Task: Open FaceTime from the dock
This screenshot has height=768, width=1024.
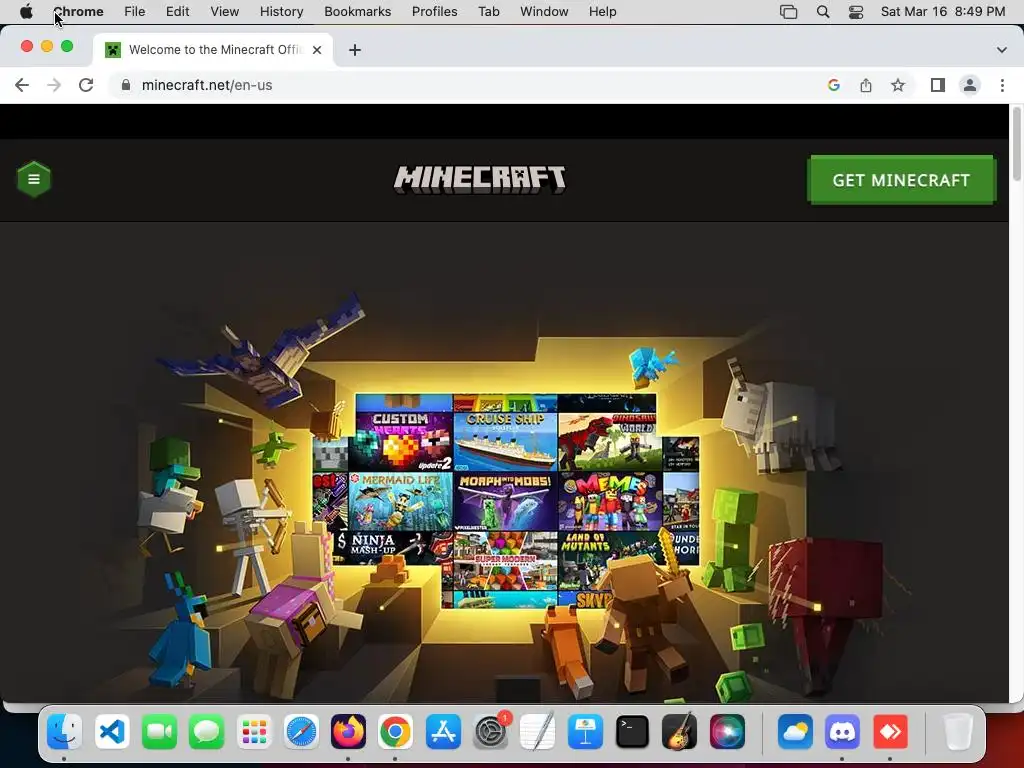Action: point(159,731)
